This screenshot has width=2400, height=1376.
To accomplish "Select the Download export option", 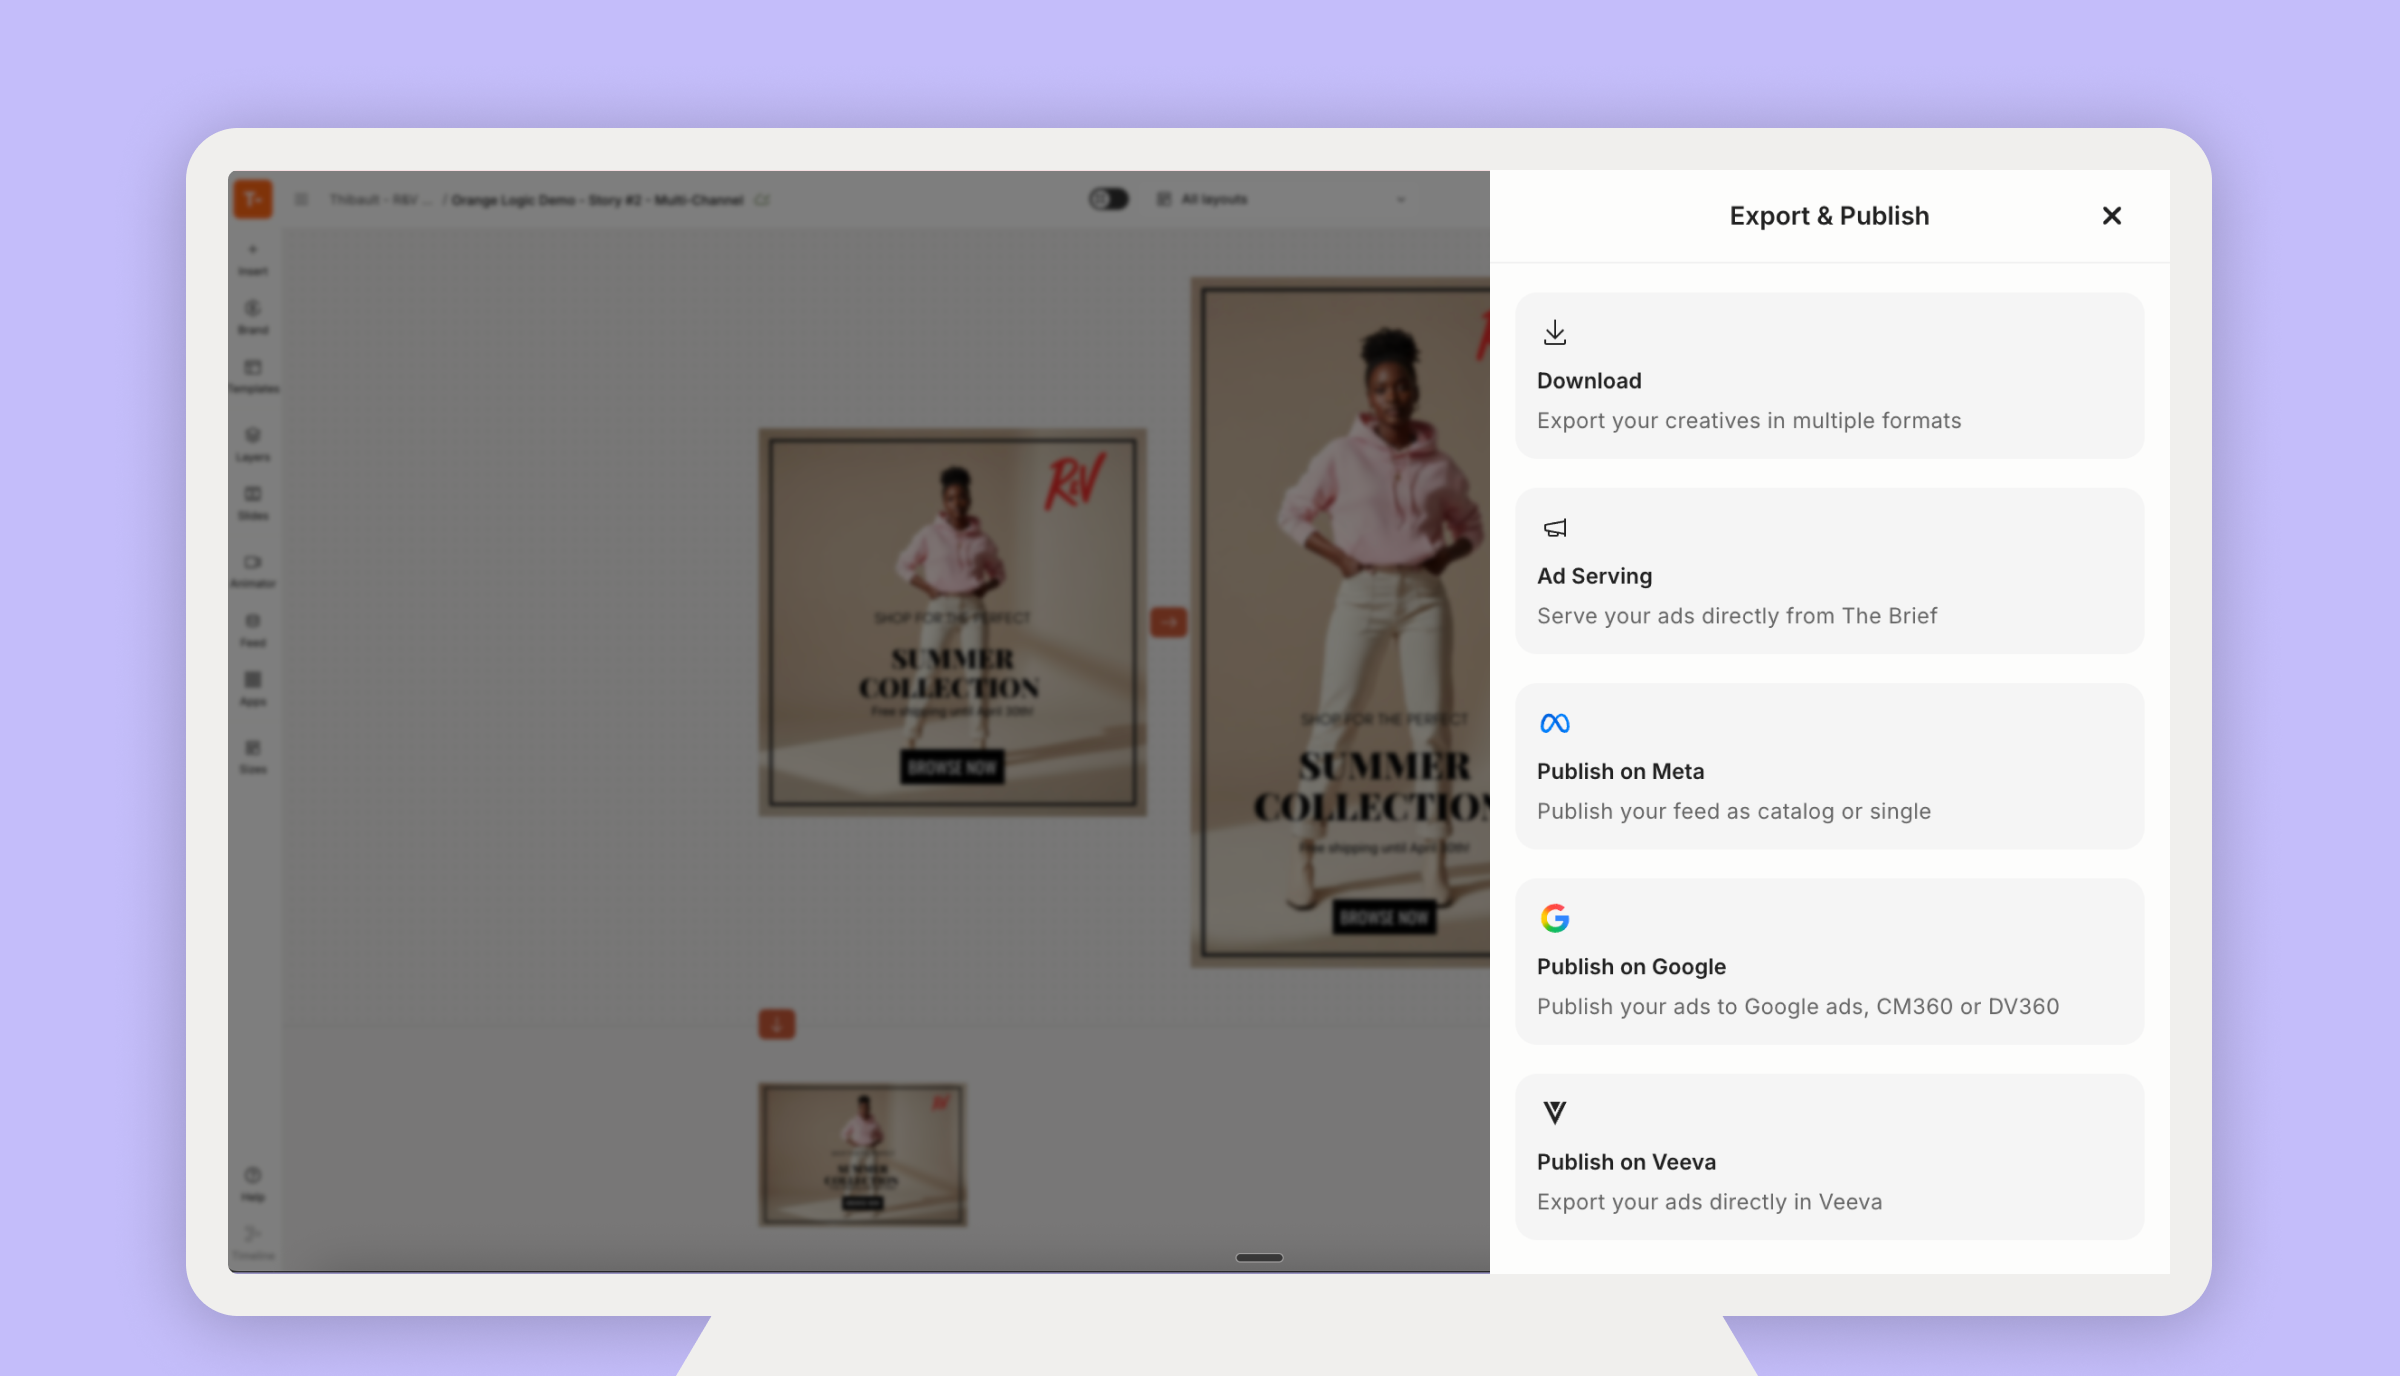I will [1829, 376].
